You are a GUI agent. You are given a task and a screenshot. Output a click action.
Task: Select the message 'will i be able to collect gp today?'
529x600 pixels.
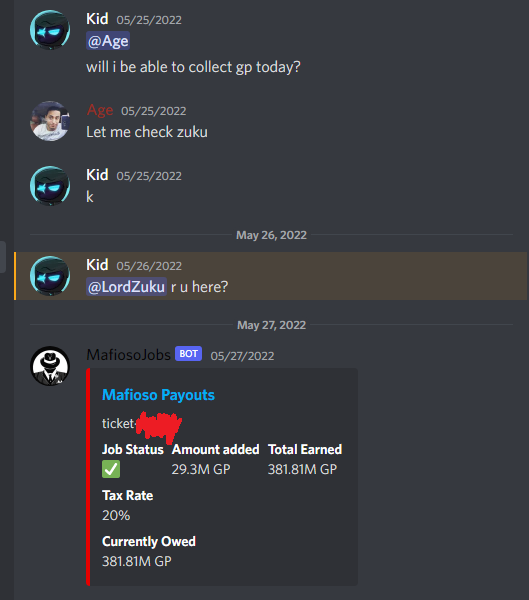193,67
